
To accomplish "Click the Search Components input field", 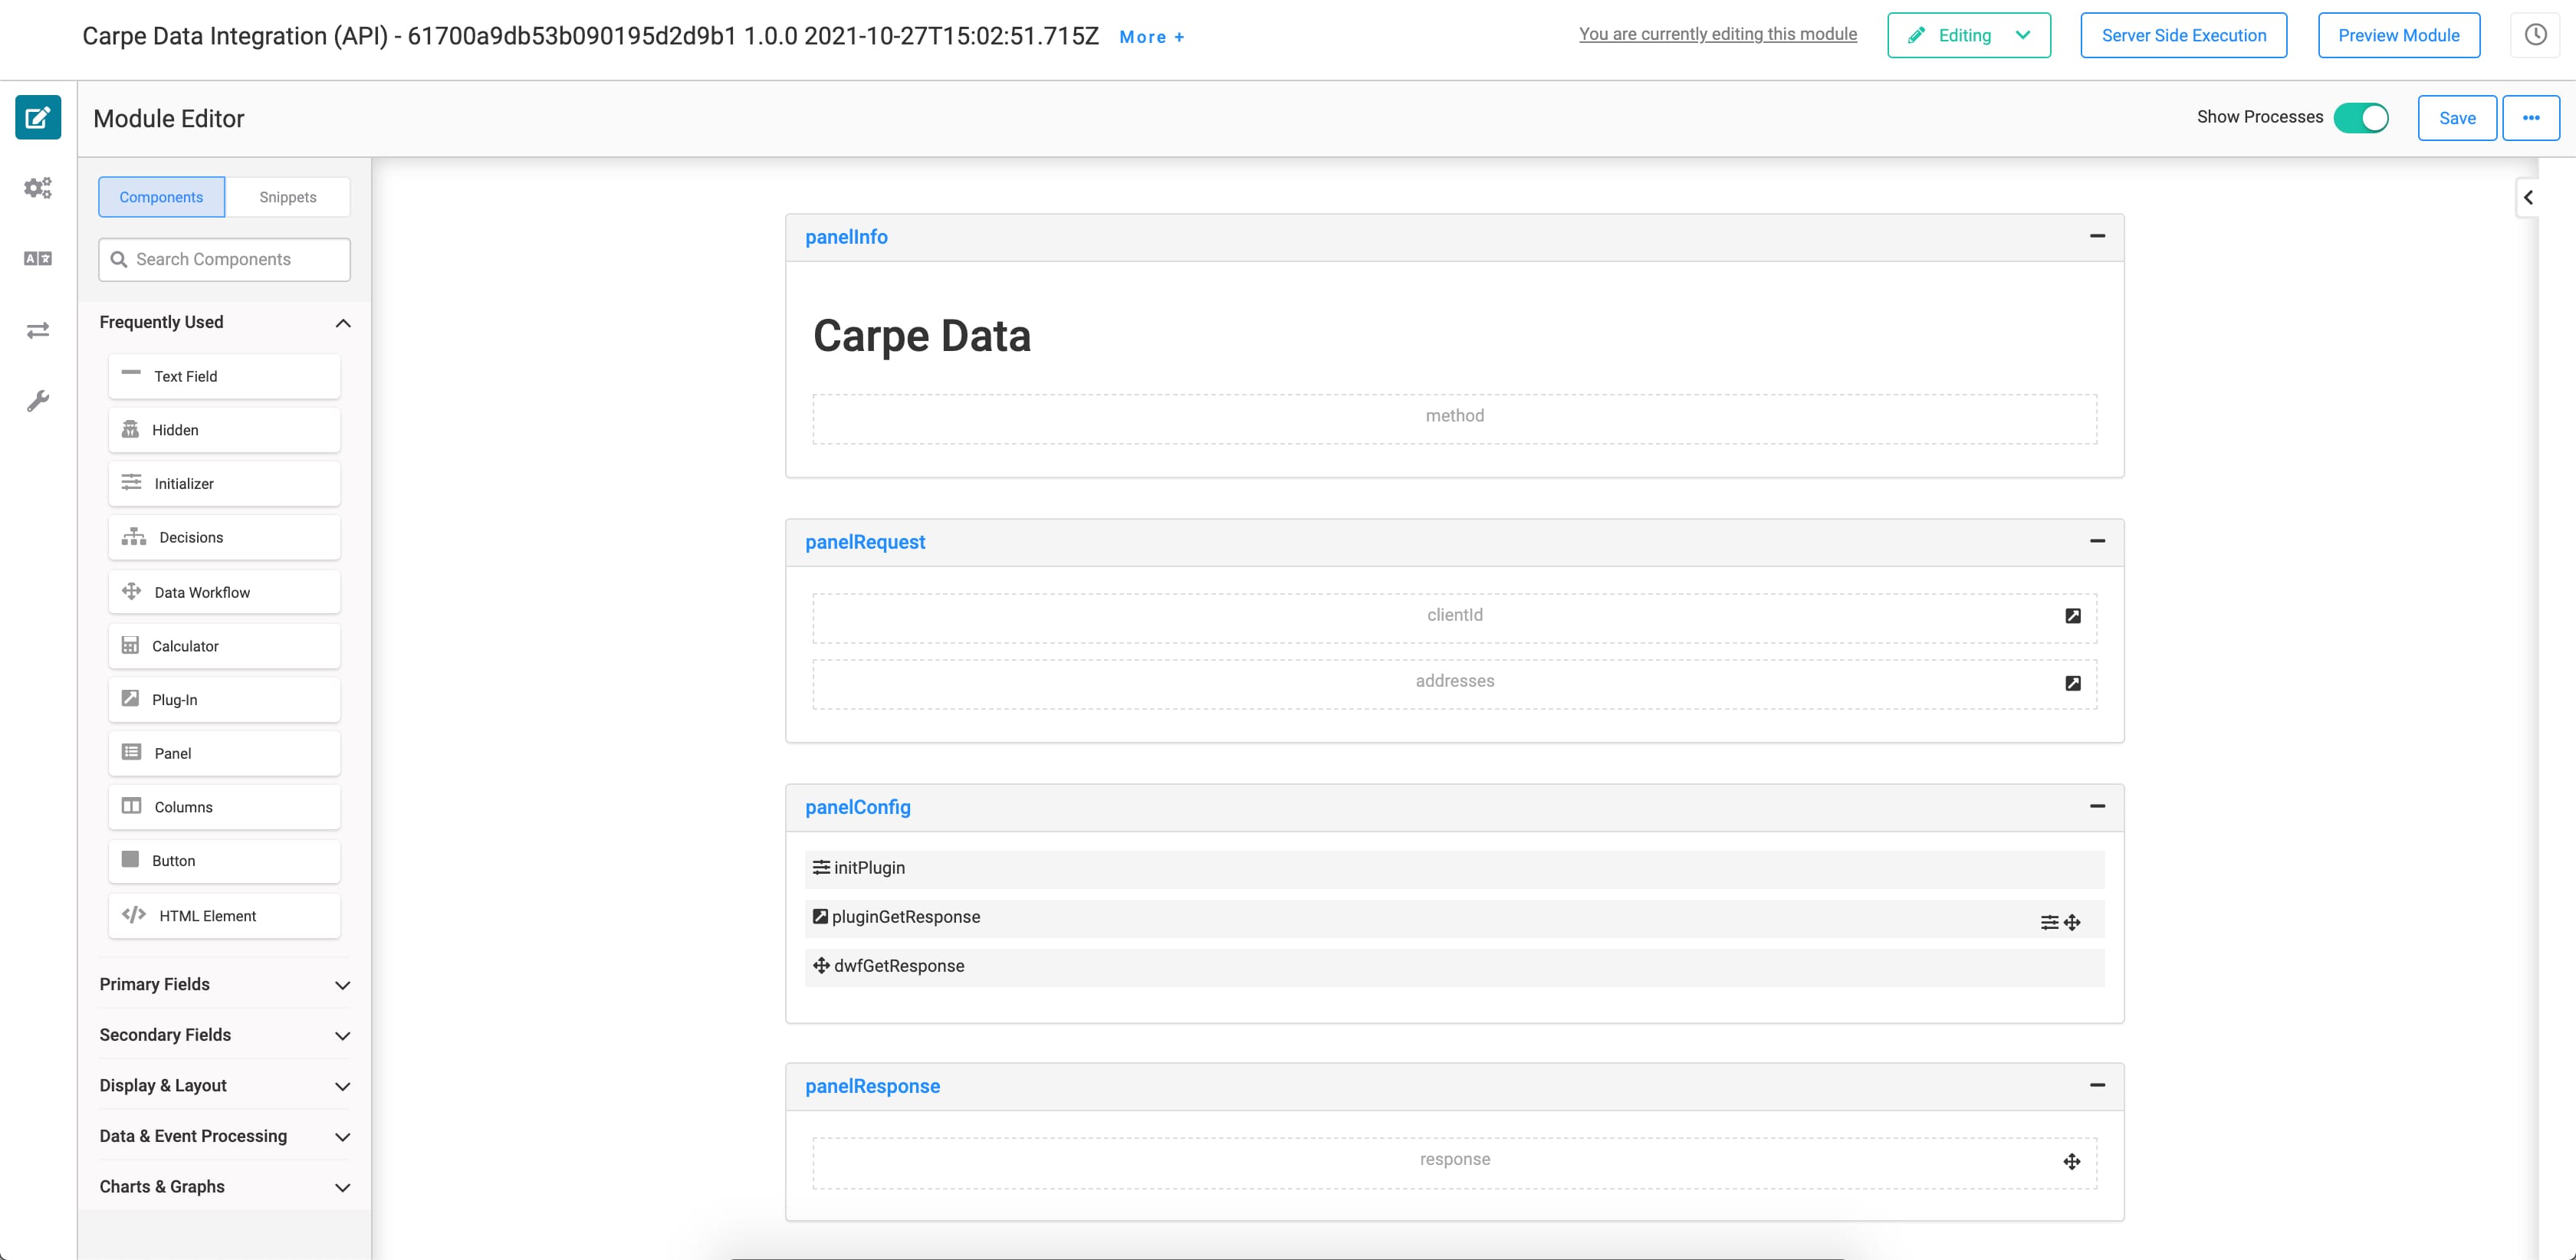I will (x=224, y=259).
